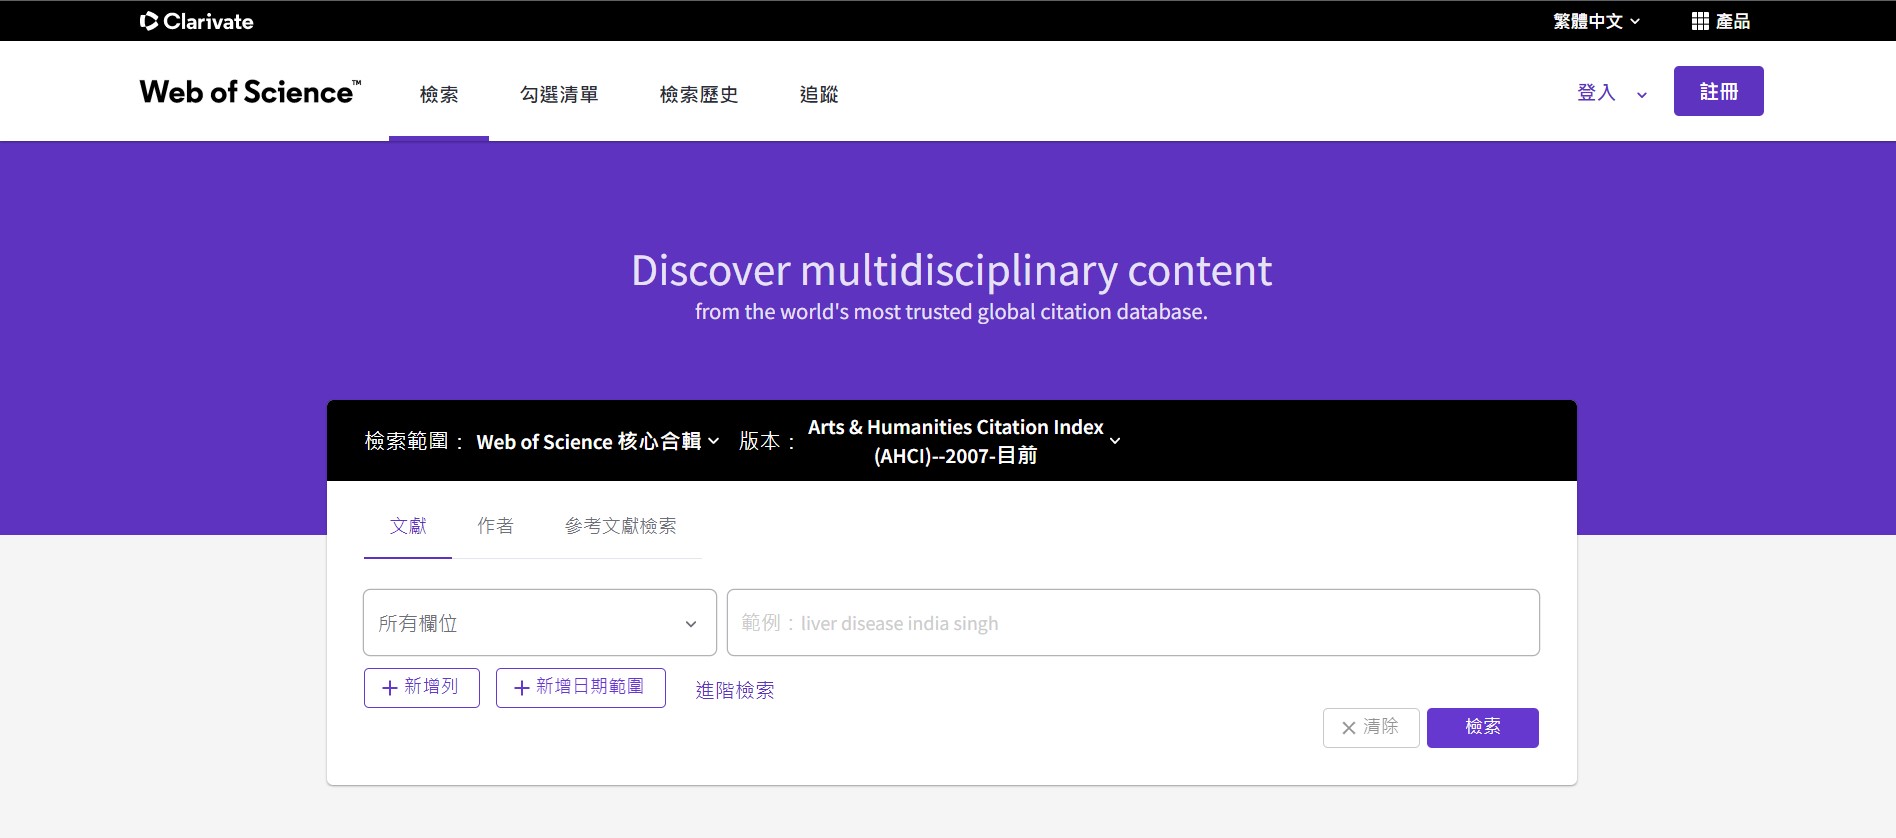Click the search query input field

[1133, 623]
